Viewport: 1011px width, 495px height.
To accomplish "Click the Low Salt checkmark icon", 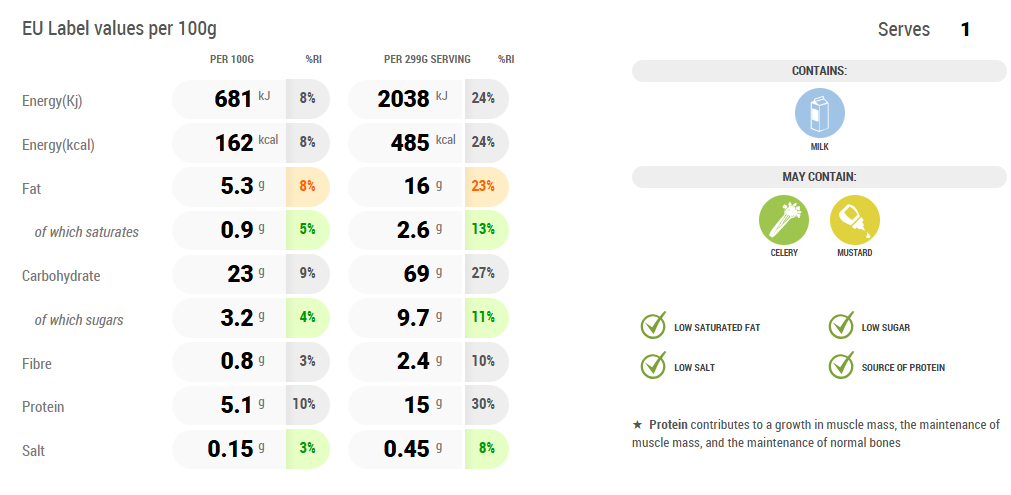I will 653,366.
